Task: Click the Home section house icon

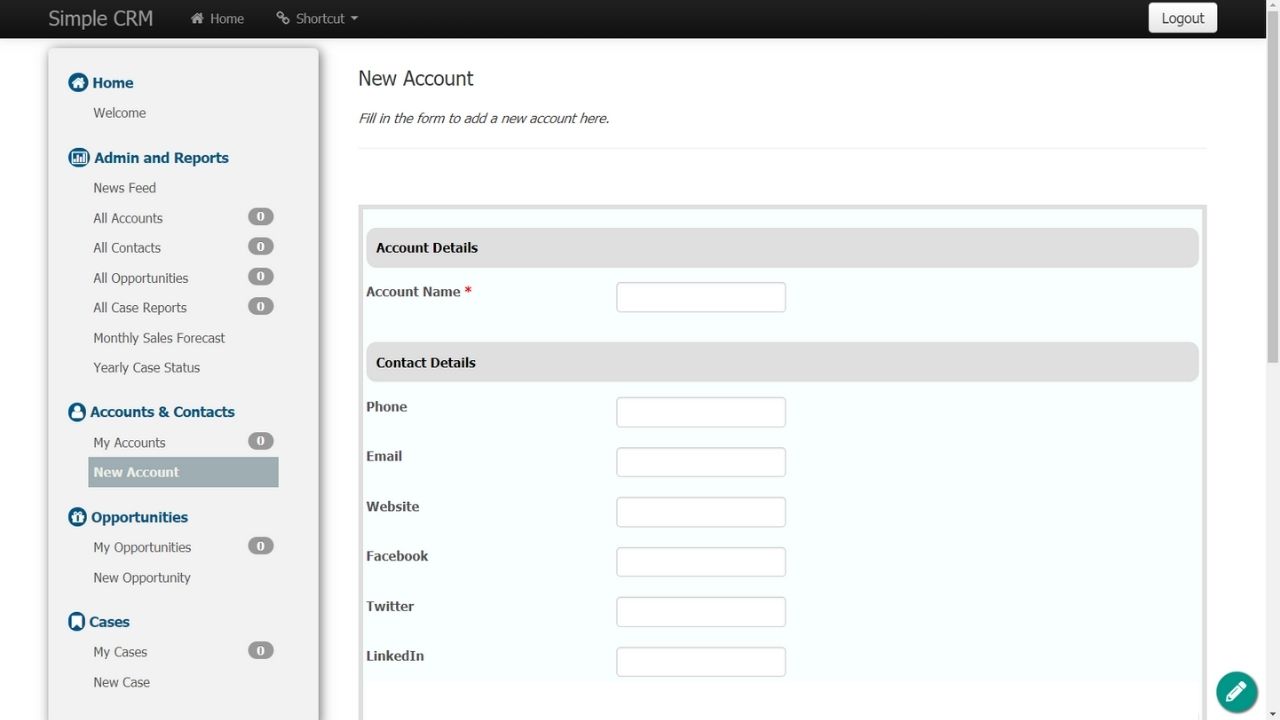Action: point(77,83)
